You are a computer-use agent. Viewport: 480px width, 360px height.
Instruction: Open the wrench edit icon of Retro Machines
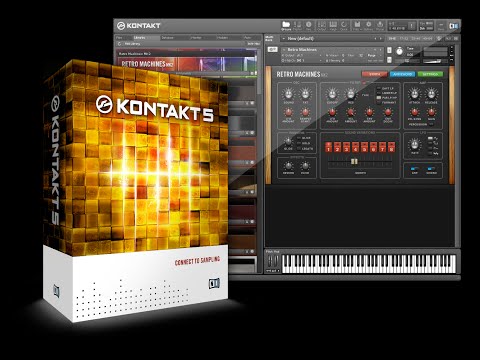tap(272, 50)
